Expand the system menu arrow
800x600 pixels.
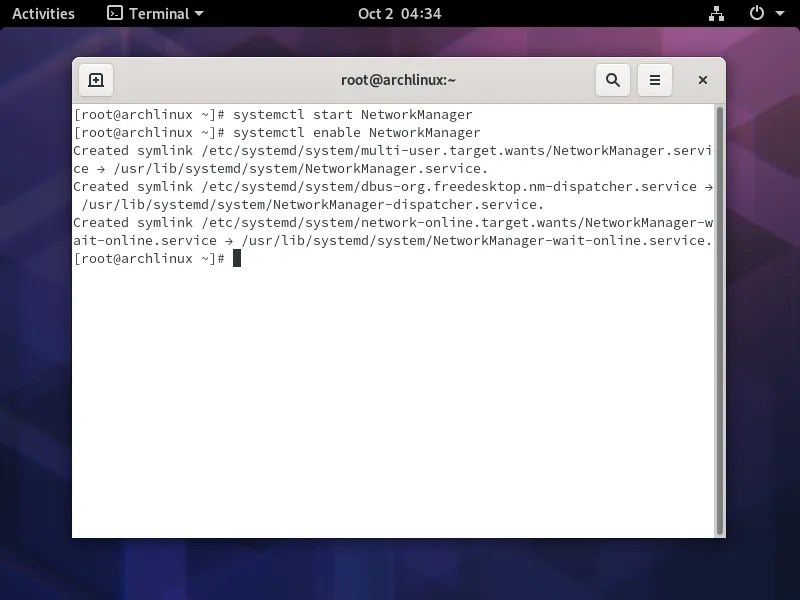[780, 14]
